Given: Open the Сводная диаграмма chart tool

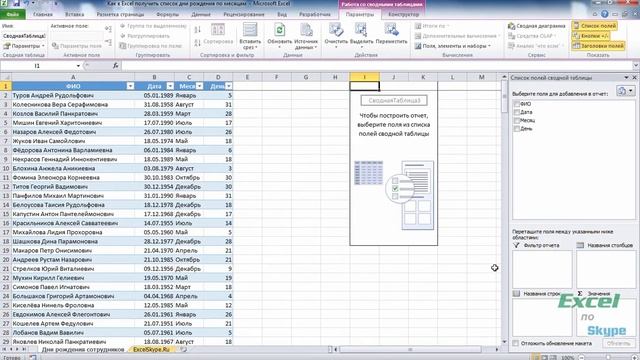Looking at the screenshot, I should point(536,26).
